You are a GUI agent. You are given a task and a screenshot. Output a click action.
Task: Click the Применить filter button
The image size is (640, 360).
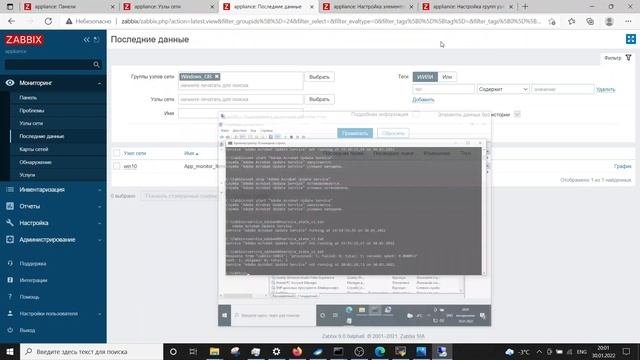point(355,133)
